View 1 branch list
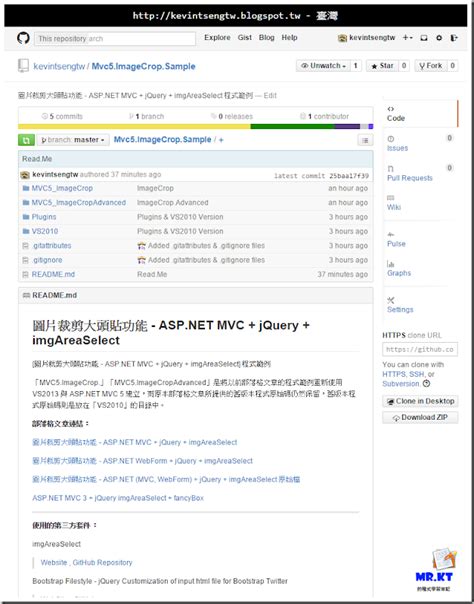 [147, 116]
